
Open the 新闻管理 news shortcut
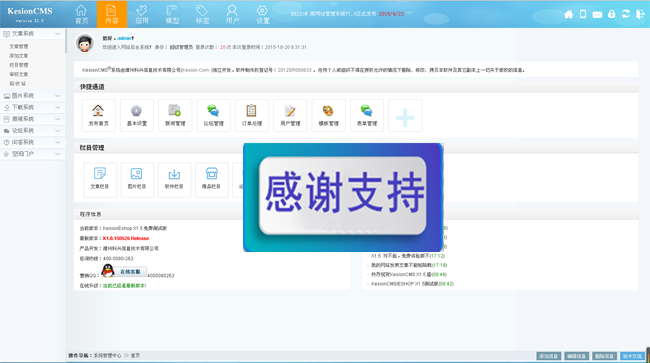tap(175, 116)
